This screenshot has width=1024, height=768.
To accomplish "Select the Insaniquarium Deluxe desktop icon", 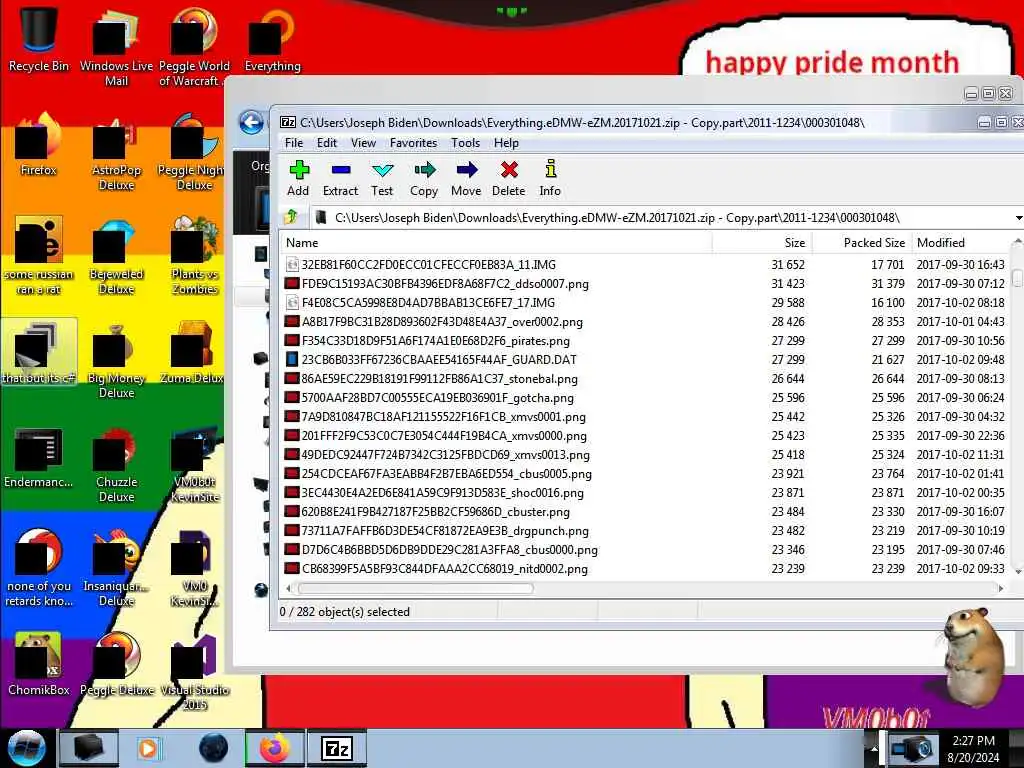I will coord(116,568).
